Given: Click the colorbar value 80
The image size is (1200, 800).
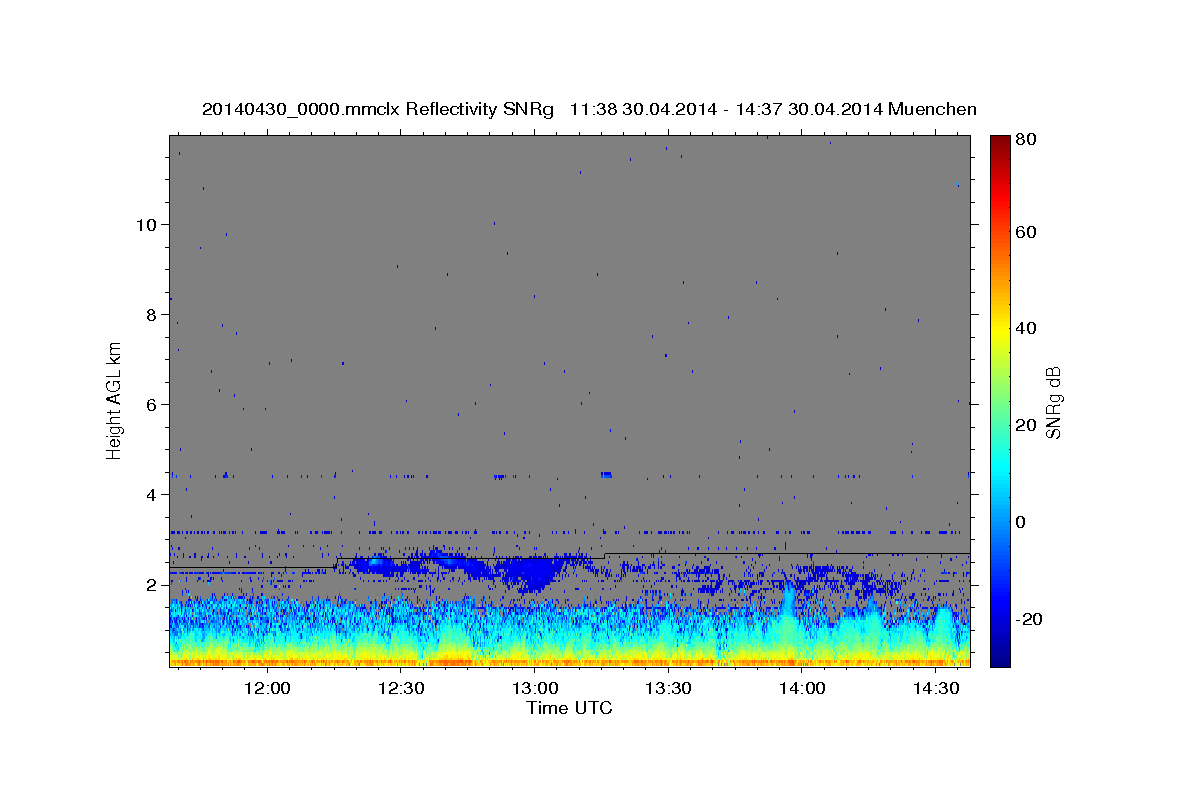Looking at the screenshot, I should click(1025, 139).
